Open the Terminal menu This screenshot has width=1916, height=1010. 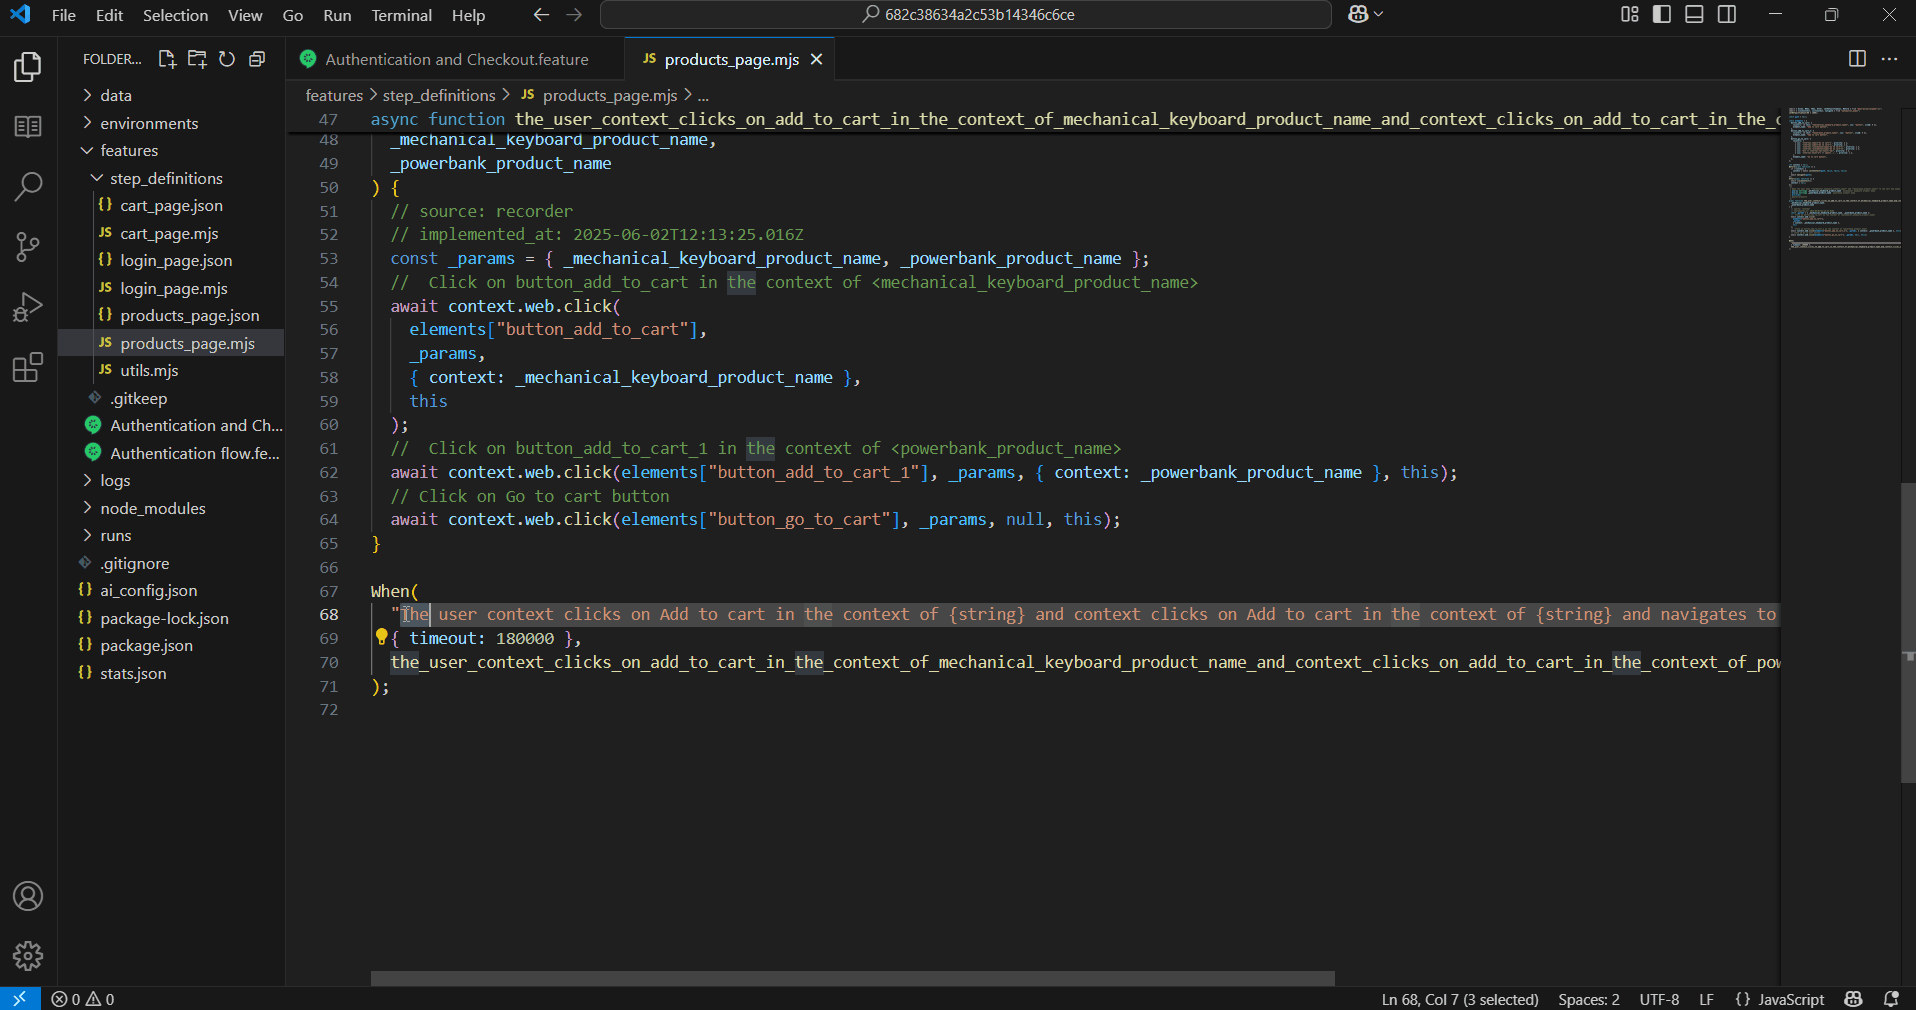tap(400, 15)
